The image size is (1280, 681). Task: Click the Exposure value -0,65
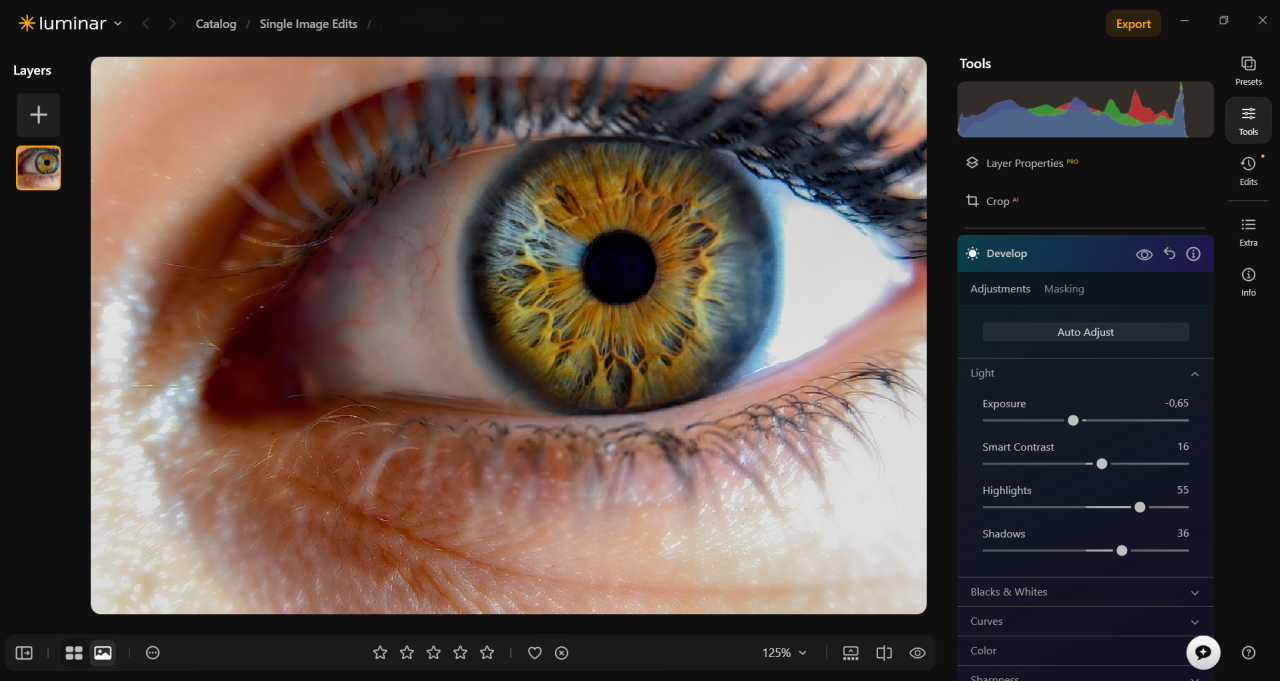1177,404
